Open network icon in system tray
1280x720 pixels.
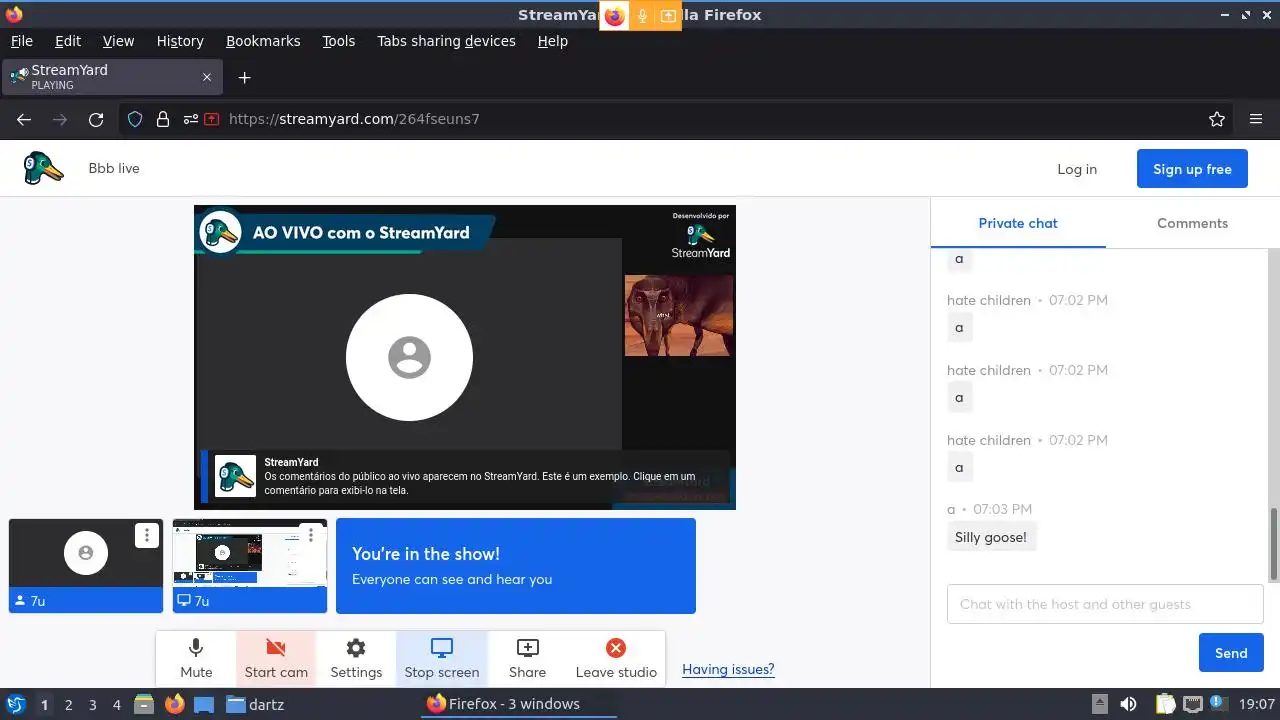tap(1193, 704)
